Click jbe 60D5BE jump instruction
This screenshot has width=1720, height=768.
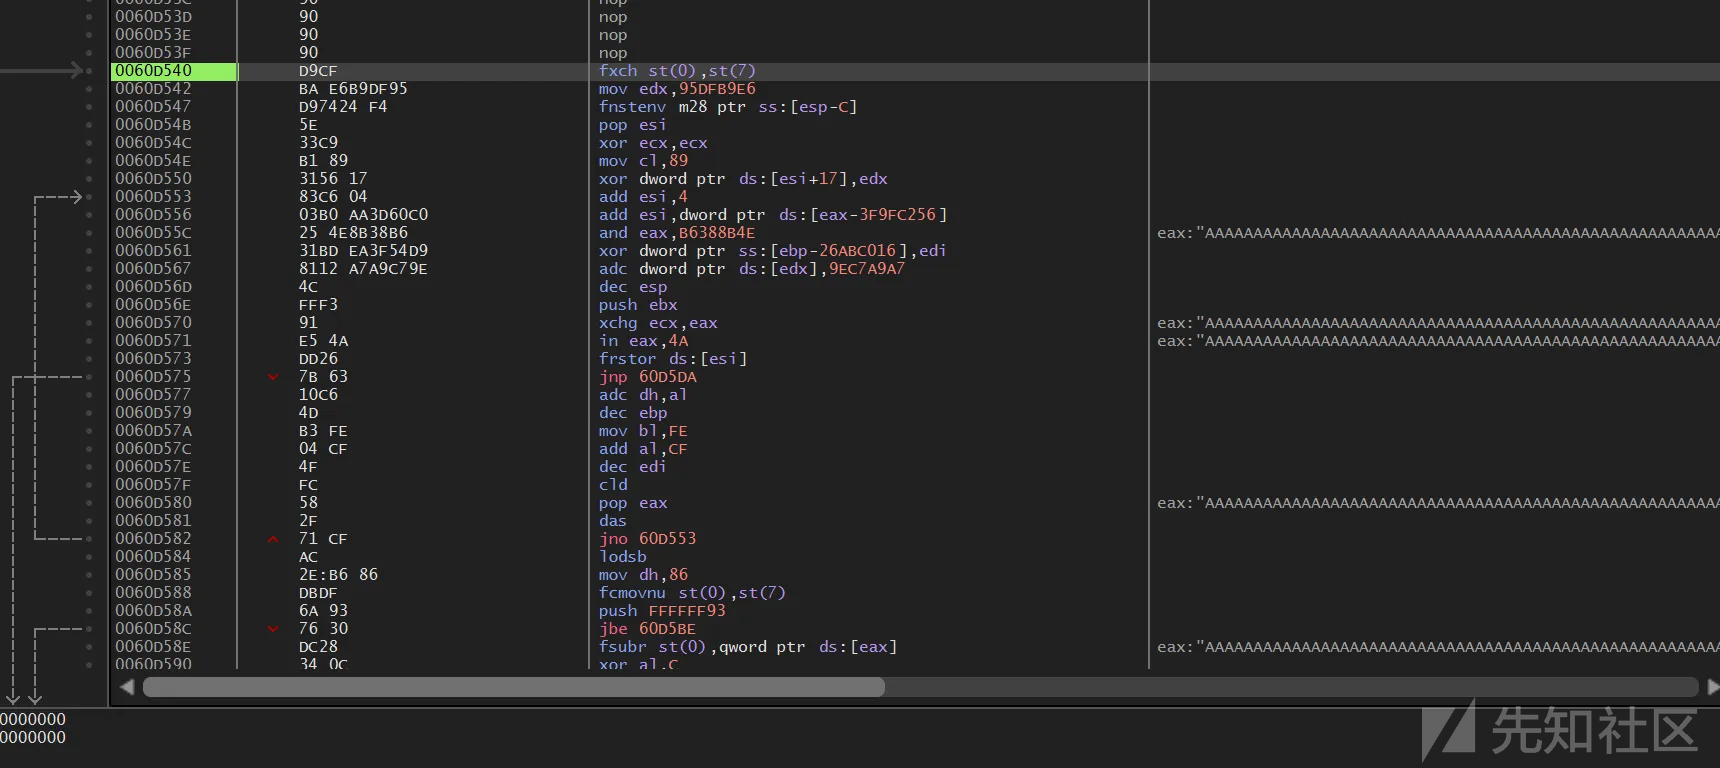pyautogui.click(x=648, y=629)
